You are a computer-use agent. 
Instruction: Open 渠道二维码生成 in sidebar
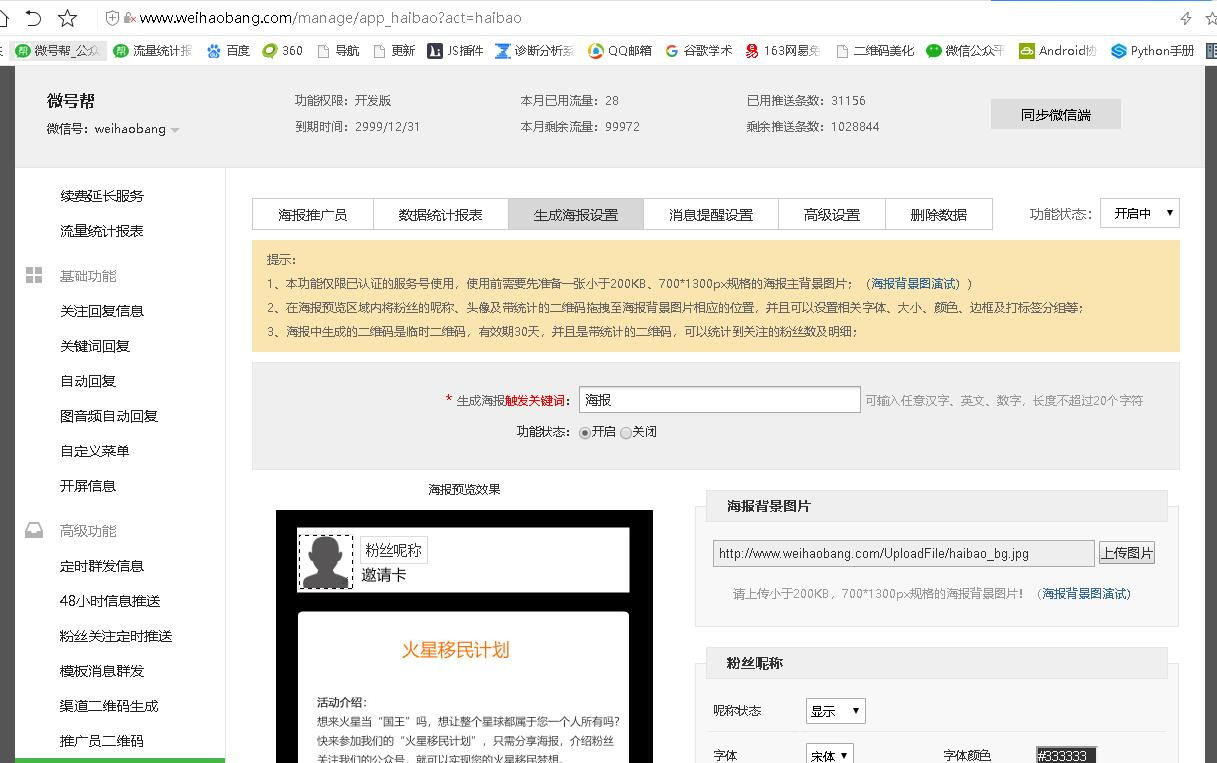click(108, 706)
